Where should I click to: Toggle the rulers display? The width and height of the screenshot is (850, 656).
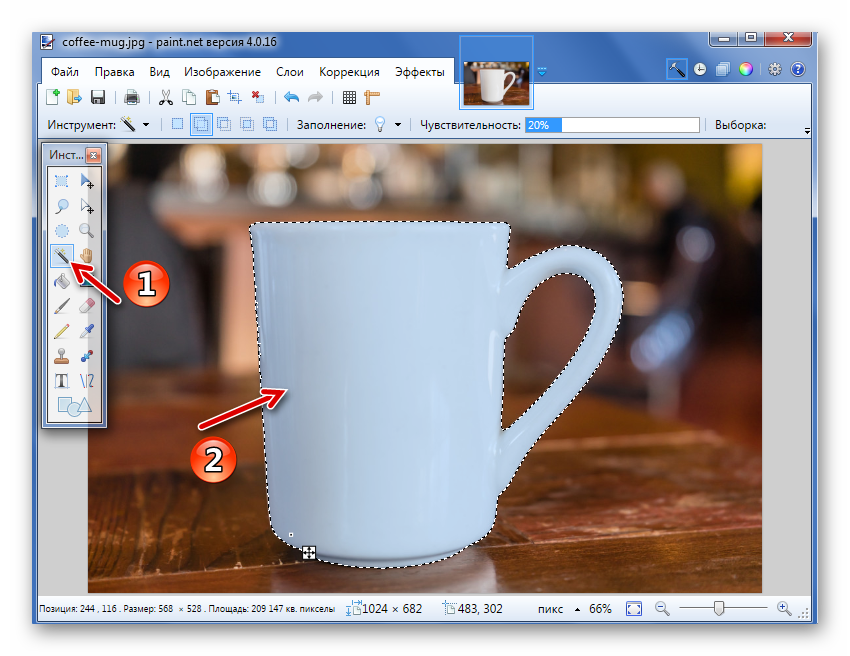point(373,97)
